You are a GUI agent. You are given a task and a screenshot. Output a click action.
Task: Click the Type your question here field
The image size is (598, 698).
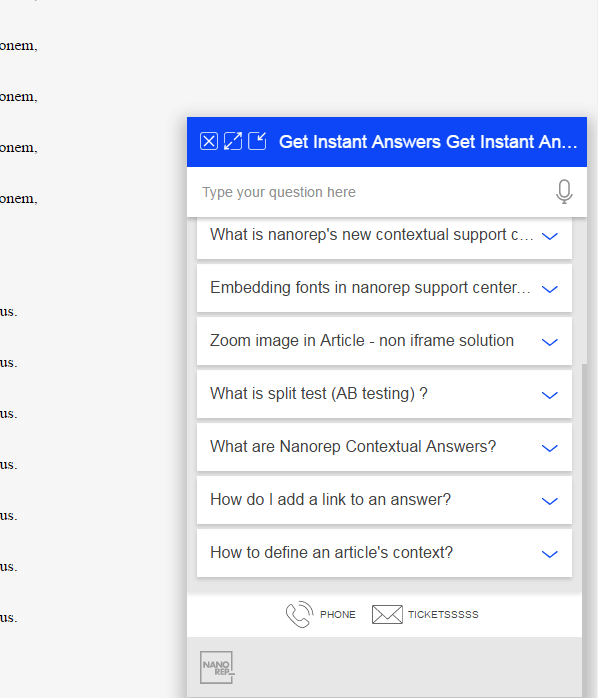click(x=374, y=192)
